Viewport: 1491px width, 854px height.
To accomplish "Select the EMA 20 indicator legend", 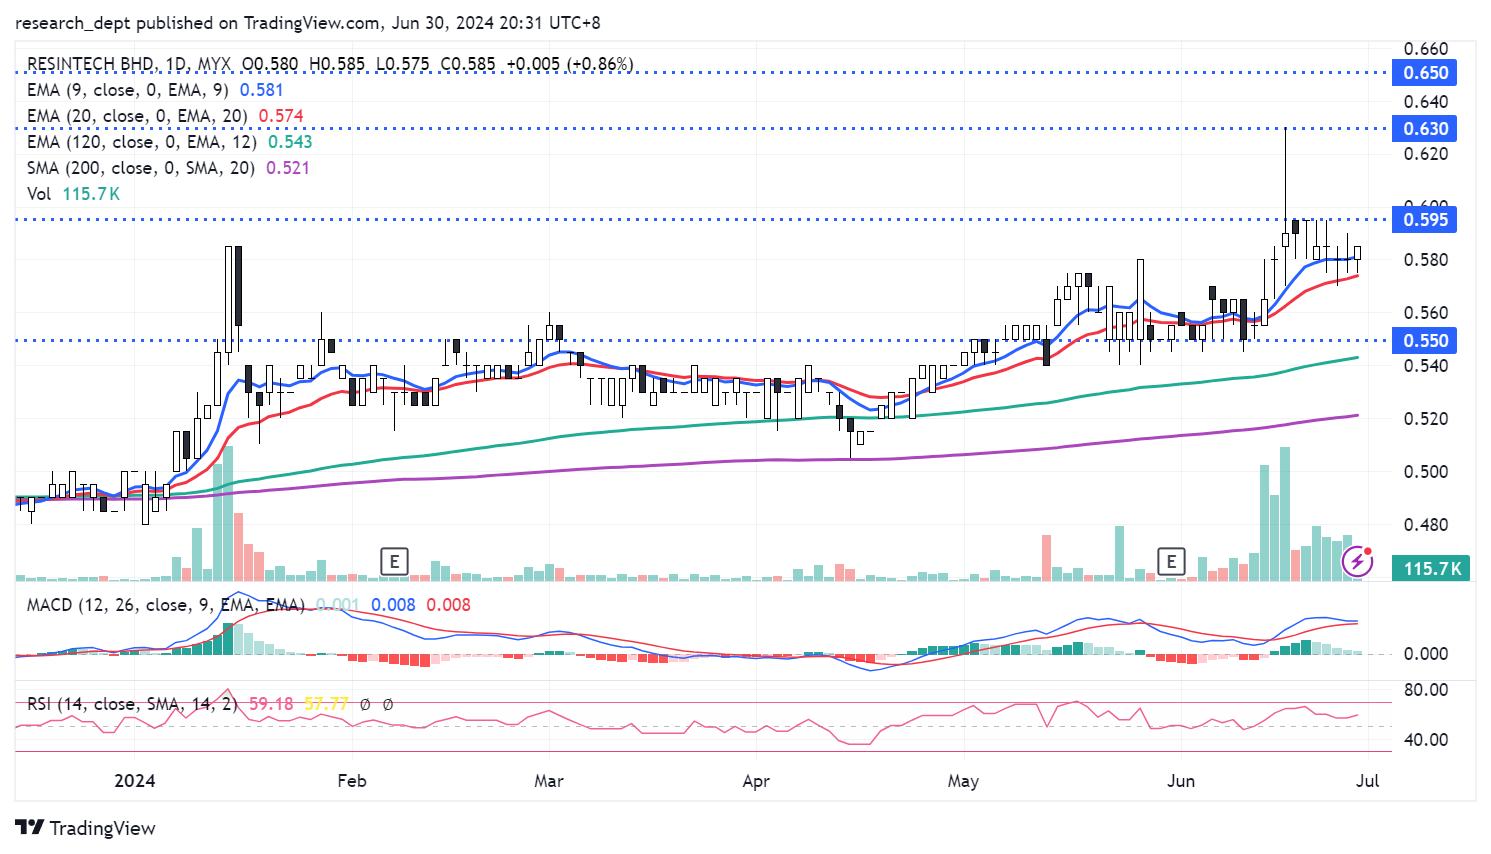I will [137, 116].
